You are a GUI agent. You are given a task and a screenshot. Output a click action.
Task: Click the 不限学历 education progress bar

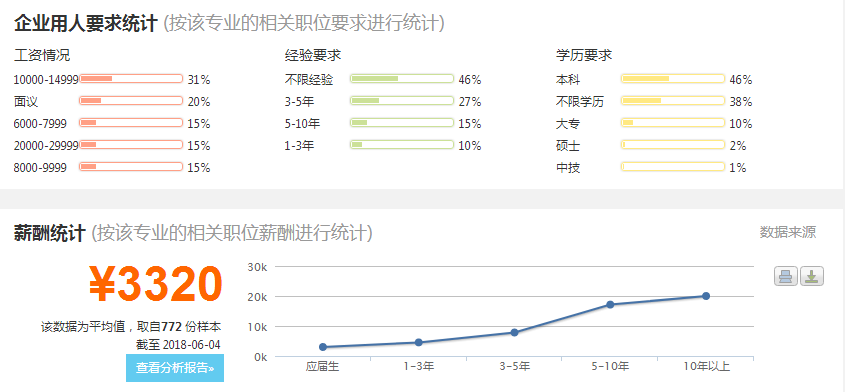[673, 100]
